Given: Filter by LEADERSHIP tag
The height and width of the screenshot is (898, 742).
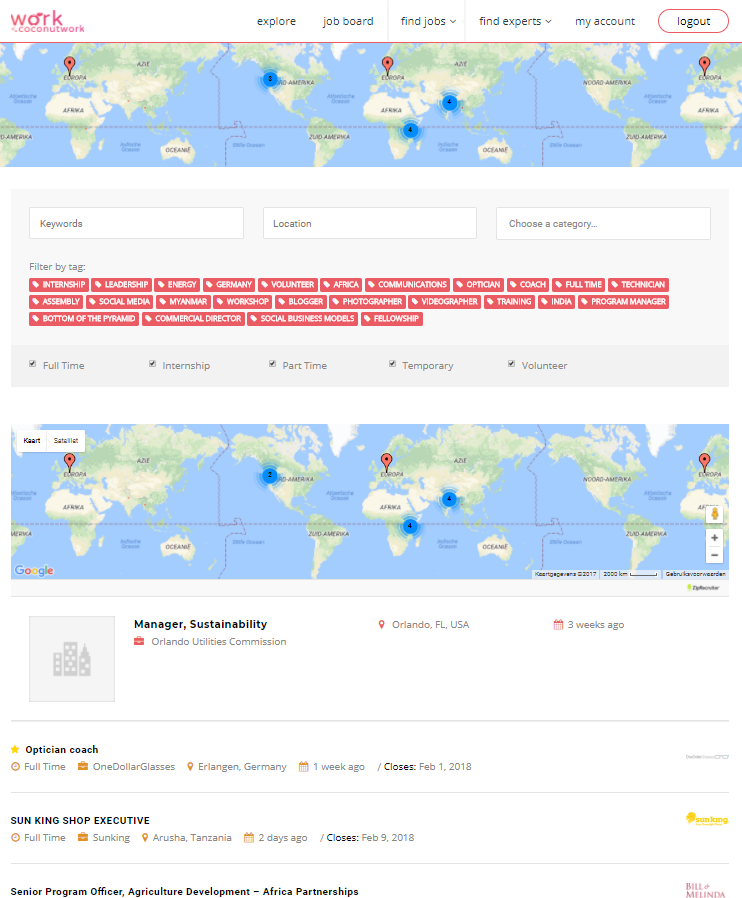Looking at the screenshot, I should coord(121,285).
